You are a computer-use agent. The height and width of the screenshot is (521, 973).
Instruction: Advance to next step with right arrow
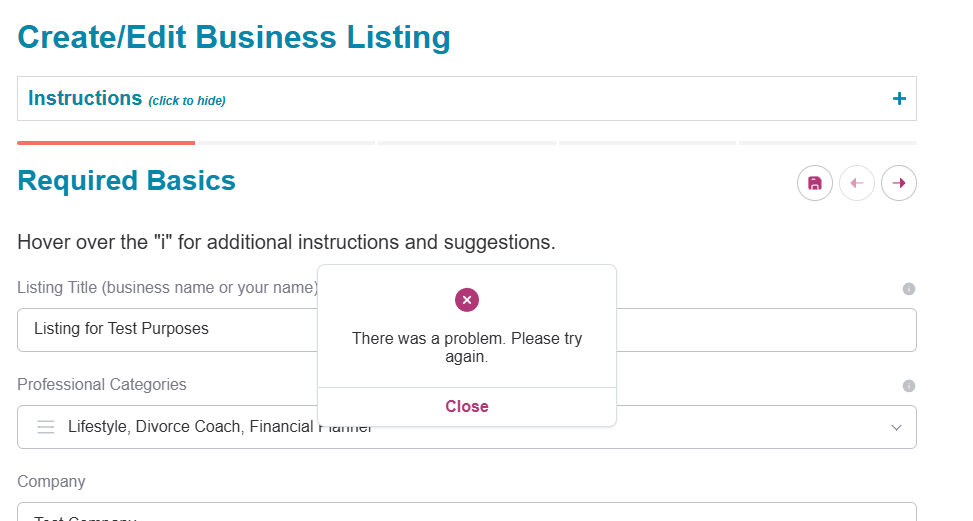point(899,183)
